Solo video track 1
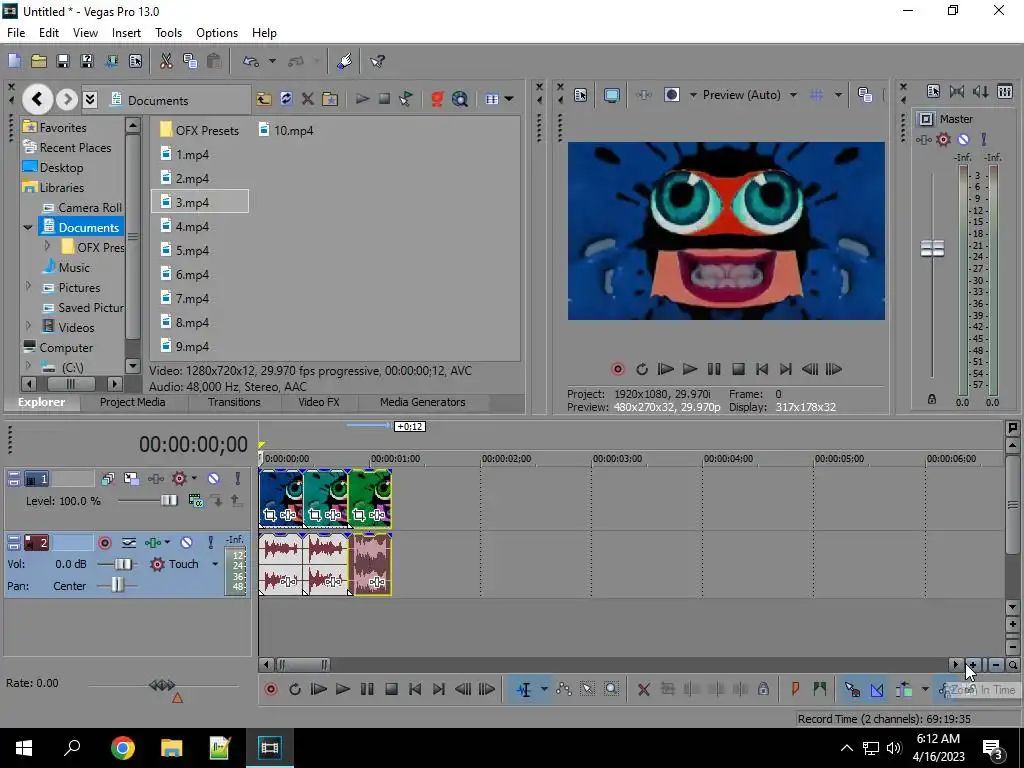Screen dimensions: 1024x768 [238, 479]
